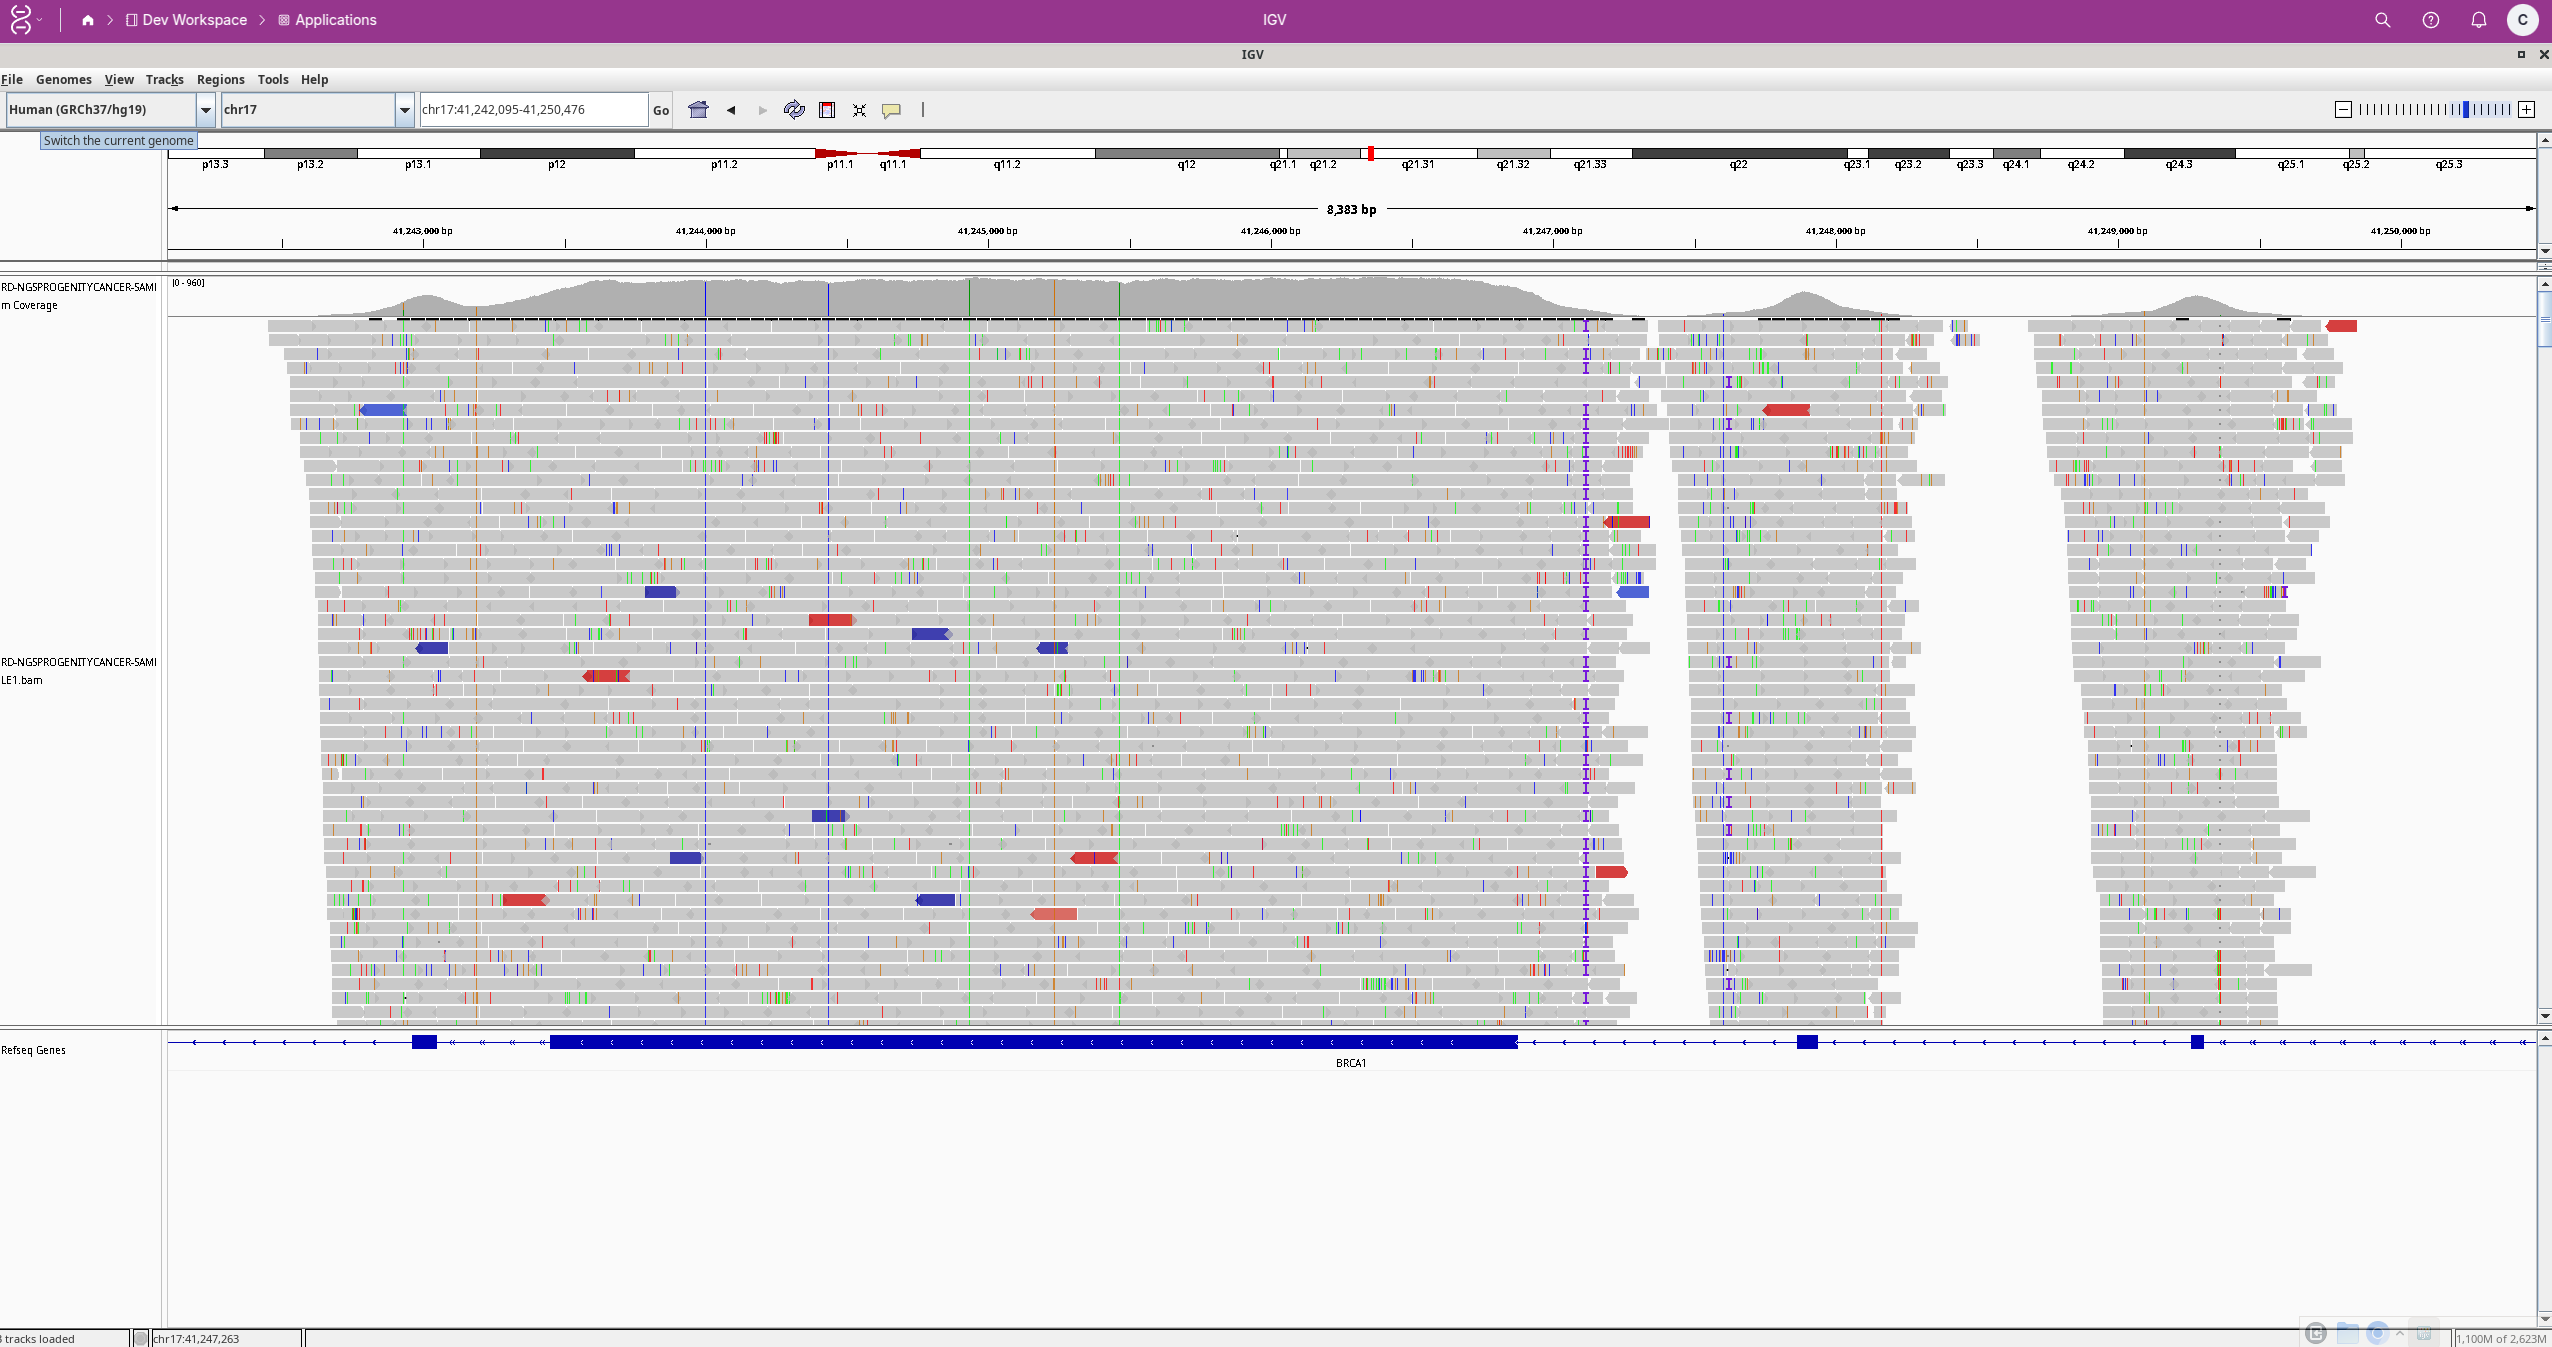Click the zoom level slider bar
The height and width of the screenshot is (1347, 2552).
click(x=2435, y=110)
